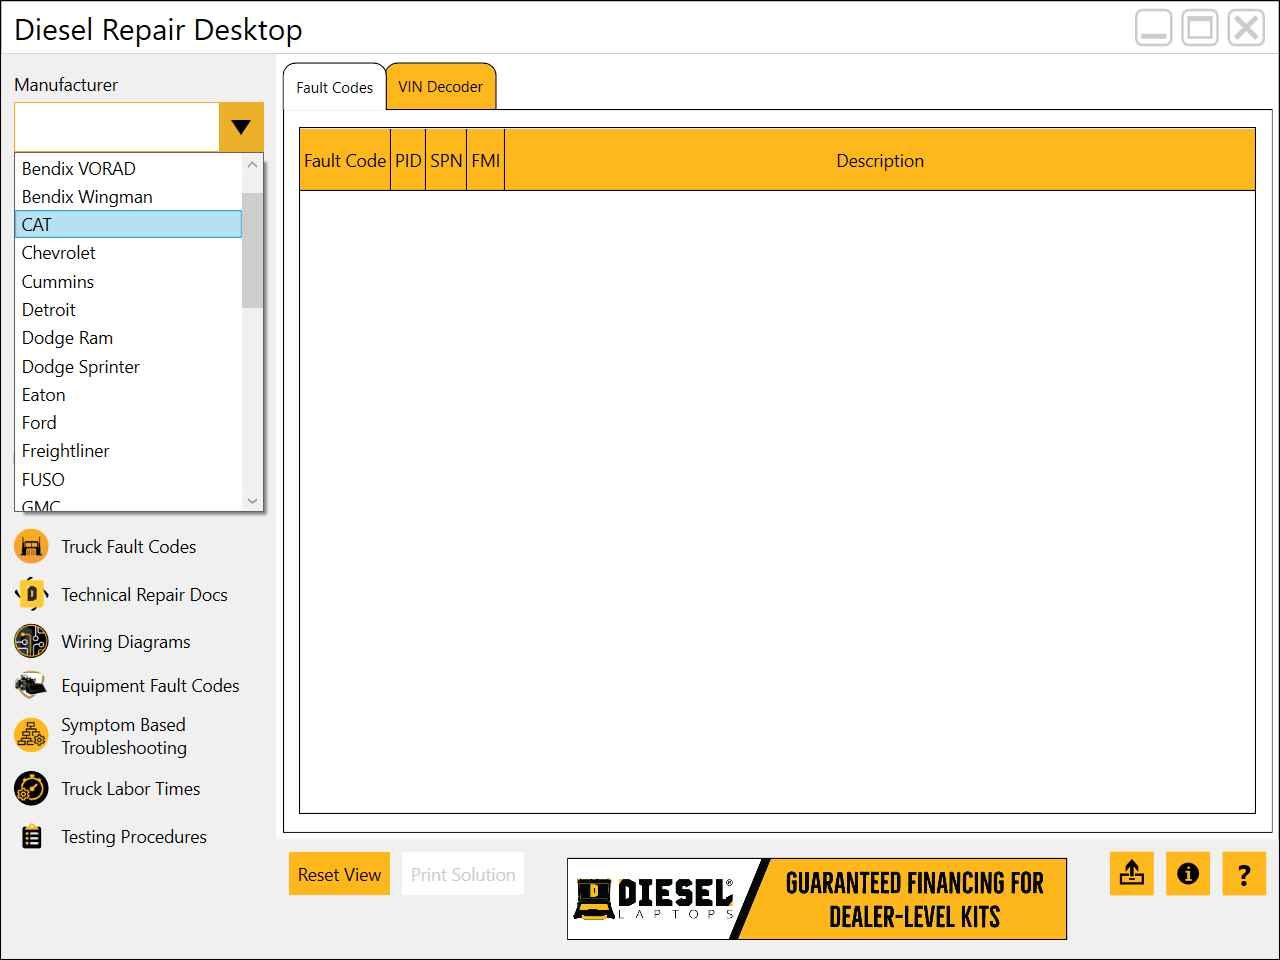
Task: Open Wiring Diagrams section
Action: pyautogui.click(x=125, y=641)
